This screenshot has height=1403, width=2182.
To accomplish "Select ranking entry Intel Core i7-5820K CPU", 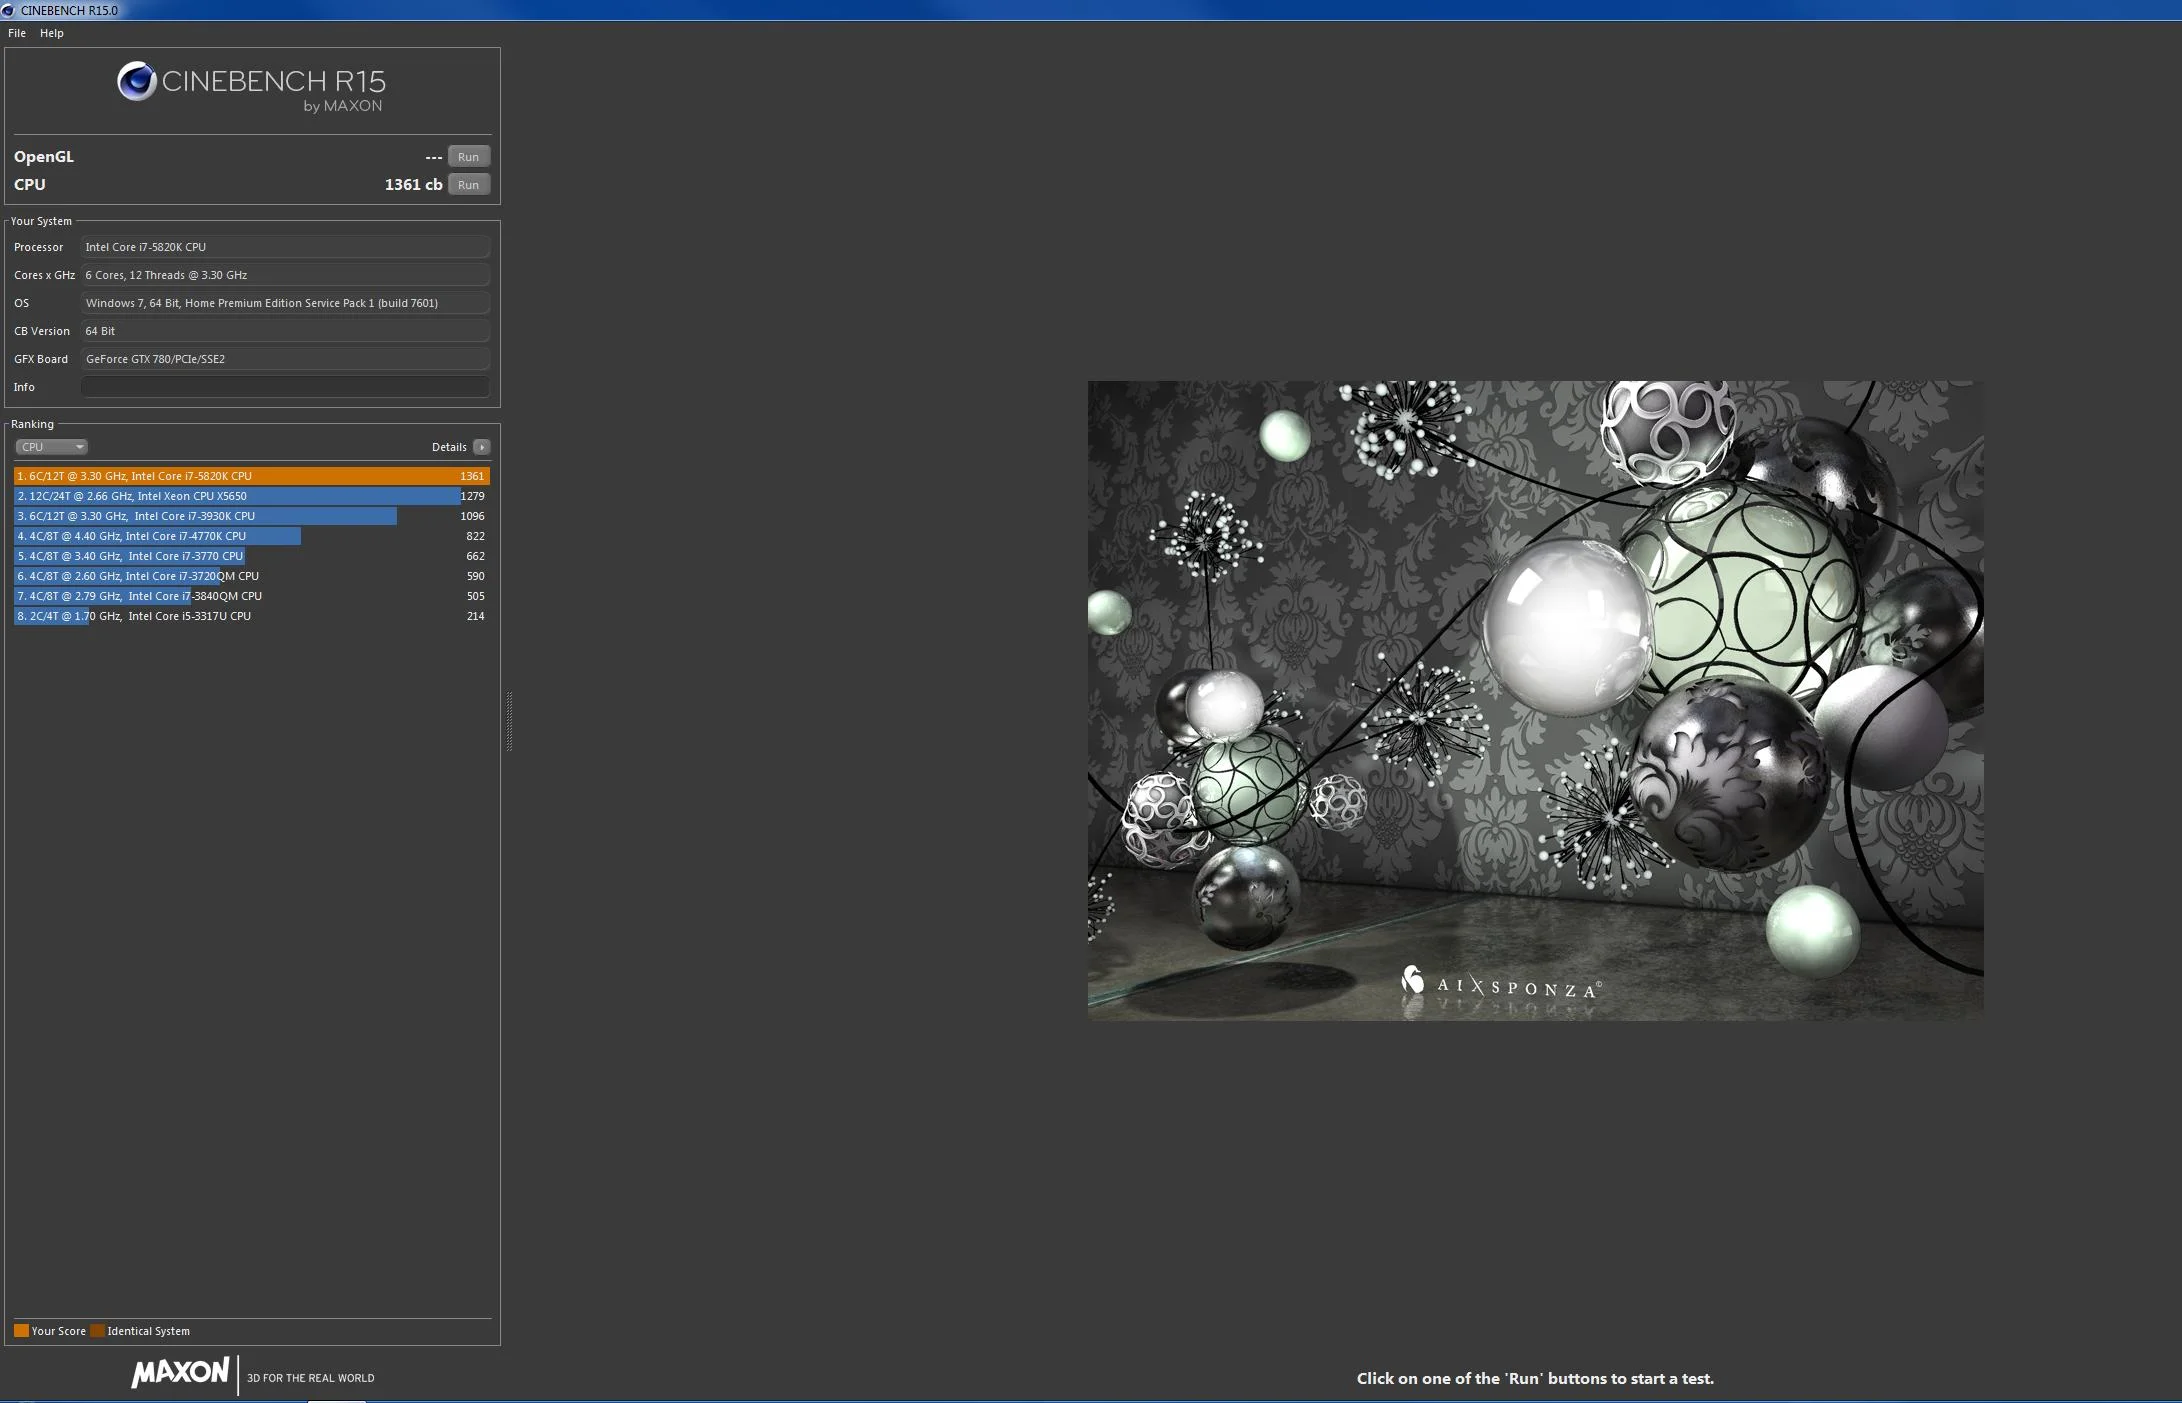I will coord(252,476).
